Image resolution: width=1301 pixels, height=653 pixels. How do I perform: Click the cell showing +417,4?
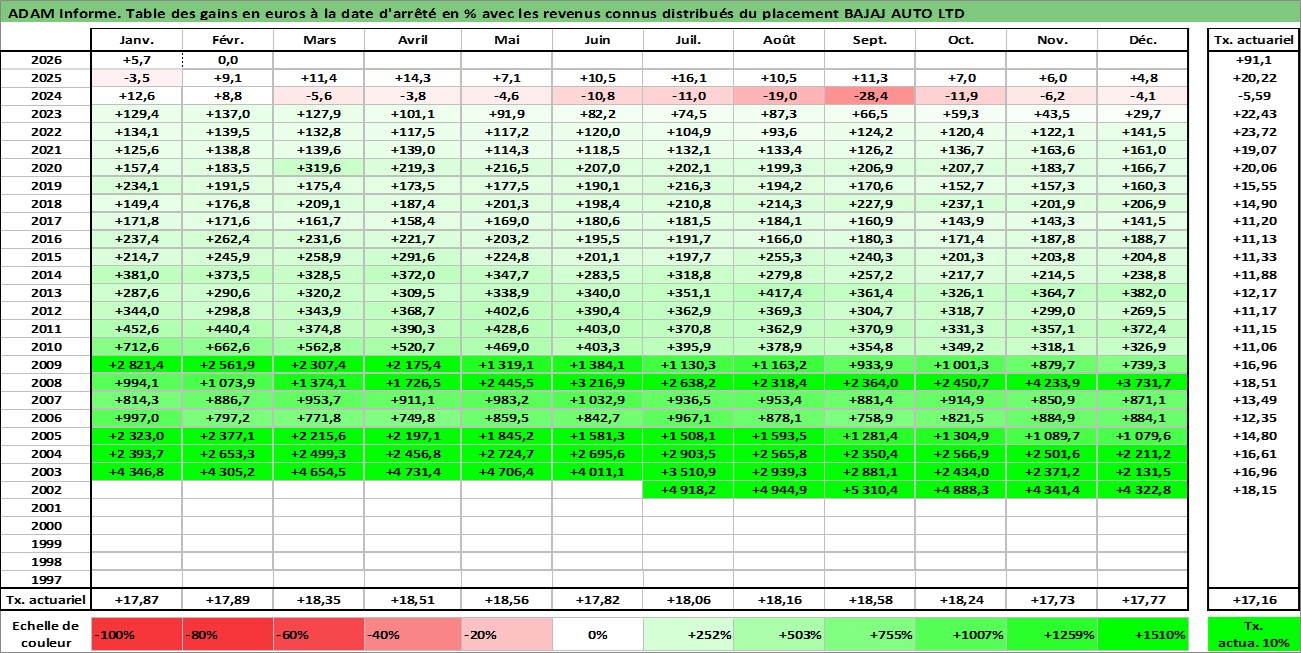click(779, 293)
